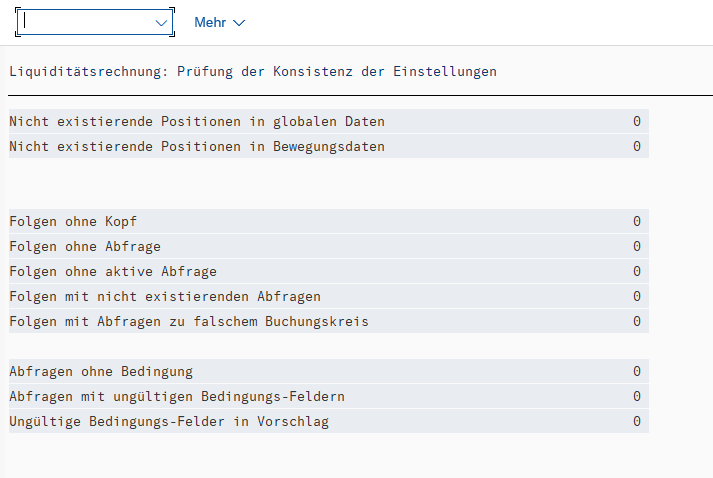Open the Mehr menu
The width and height of the screenshot is (713, 478).
(x=219, y=22)
